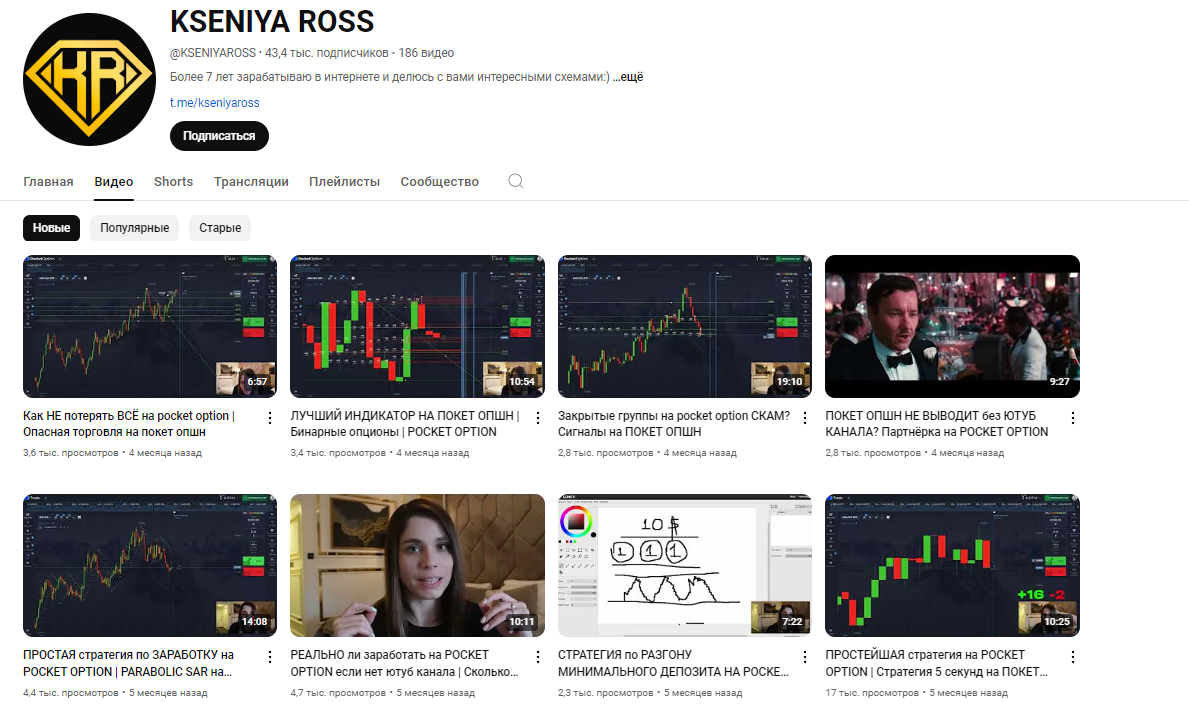Image resolution: width=1189 pixels, height=717 pixels.
Task: Switch to the Сообщество tab
Action: coord(440,182)
